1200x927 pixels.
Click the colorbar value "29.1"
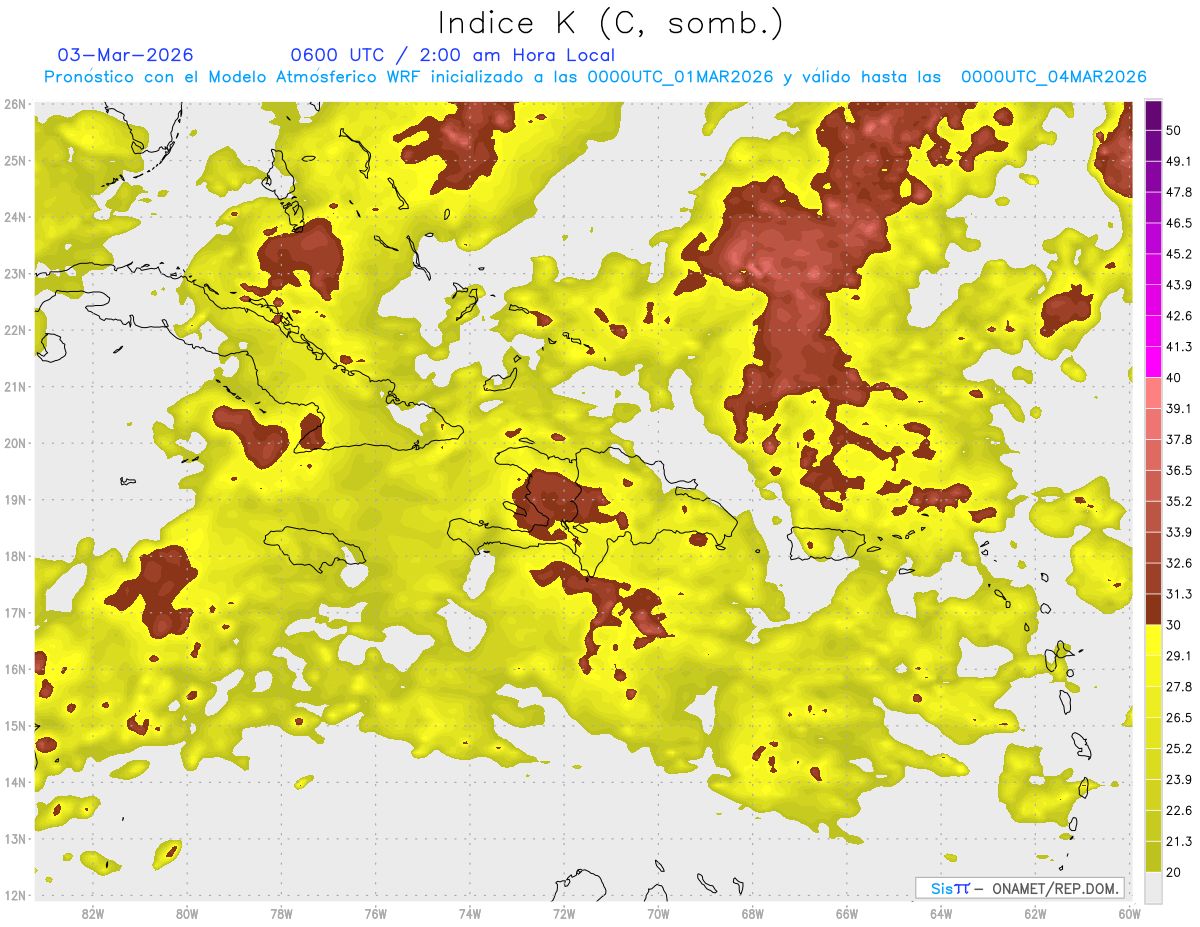click(x=1178, y=655)
